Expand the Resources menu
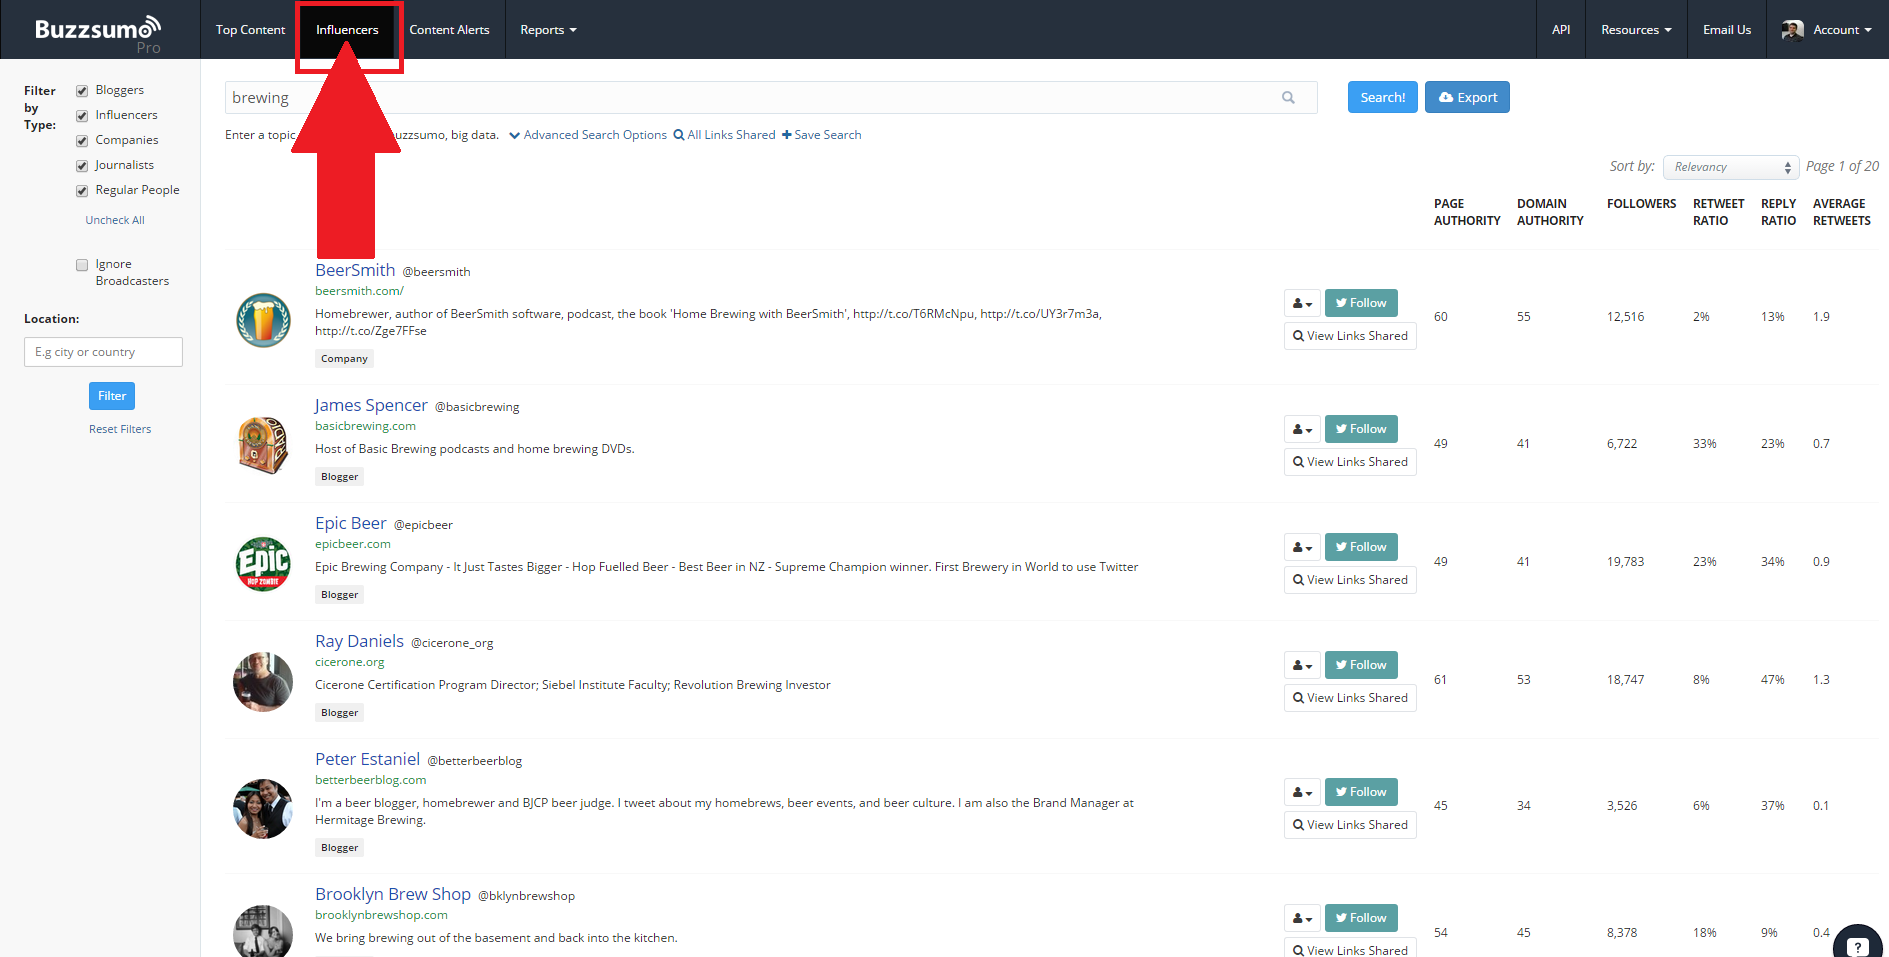1889x957 pixels. (x=1636, y=30)
